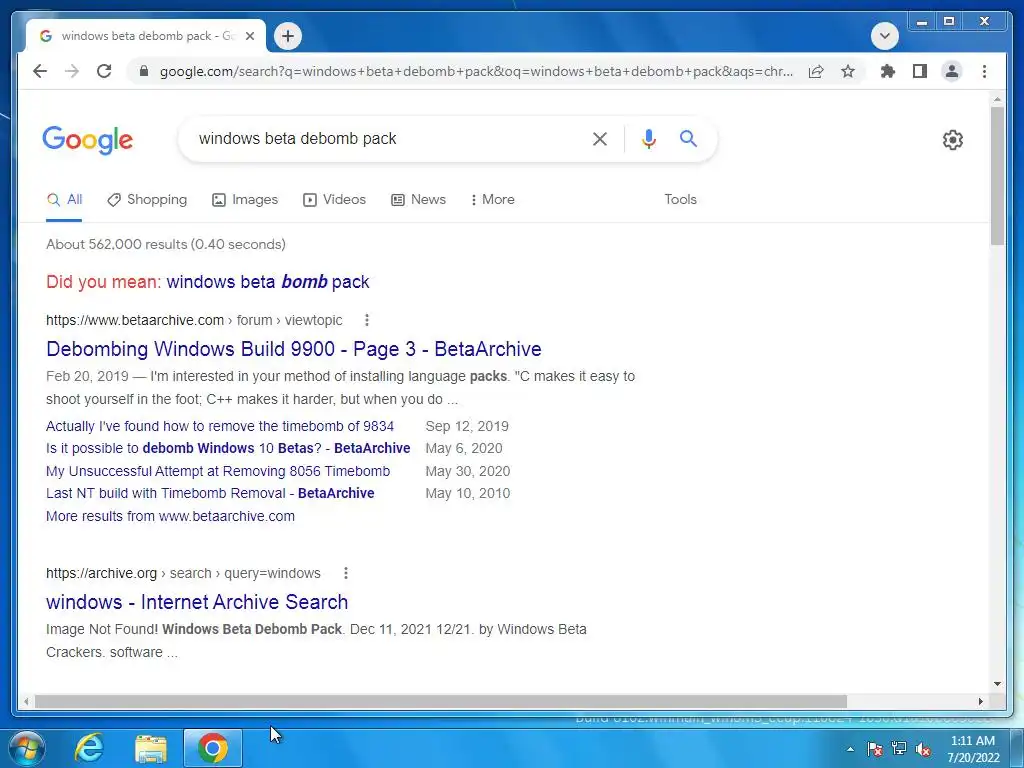Select the All results tab
Image resolution: width=1024 pixels, height=768 pixels.
pyautogui.click(x=64, y=200)
